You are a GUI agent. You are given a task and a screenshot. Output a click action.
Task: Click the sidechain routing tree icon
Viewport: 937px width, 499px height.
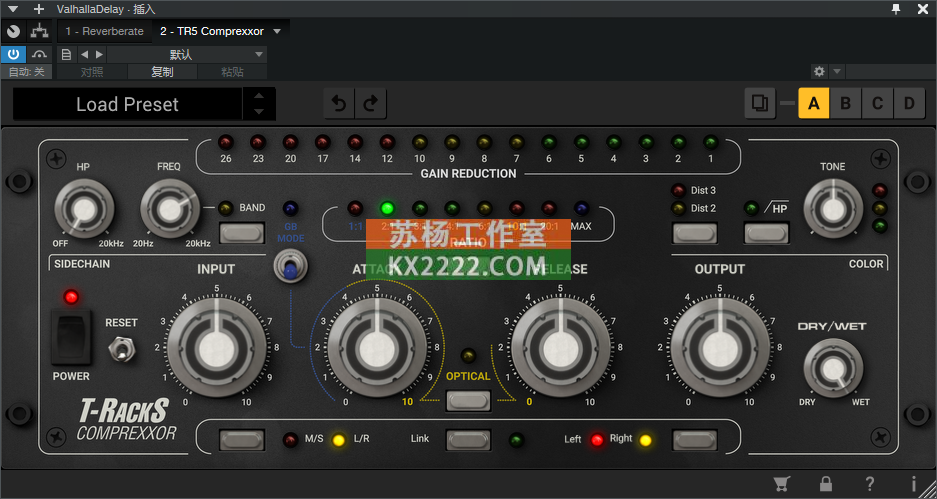coord(39,31)
